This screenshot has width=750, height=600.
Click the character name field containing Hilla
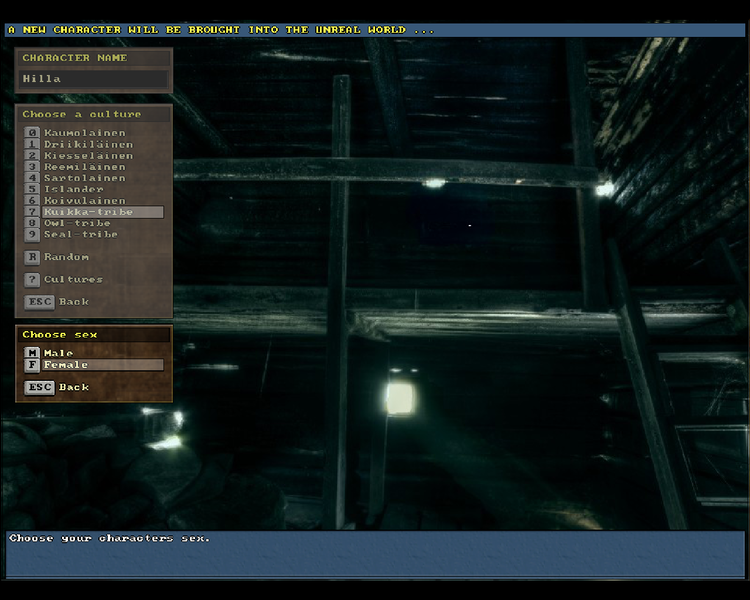(93, 79)
